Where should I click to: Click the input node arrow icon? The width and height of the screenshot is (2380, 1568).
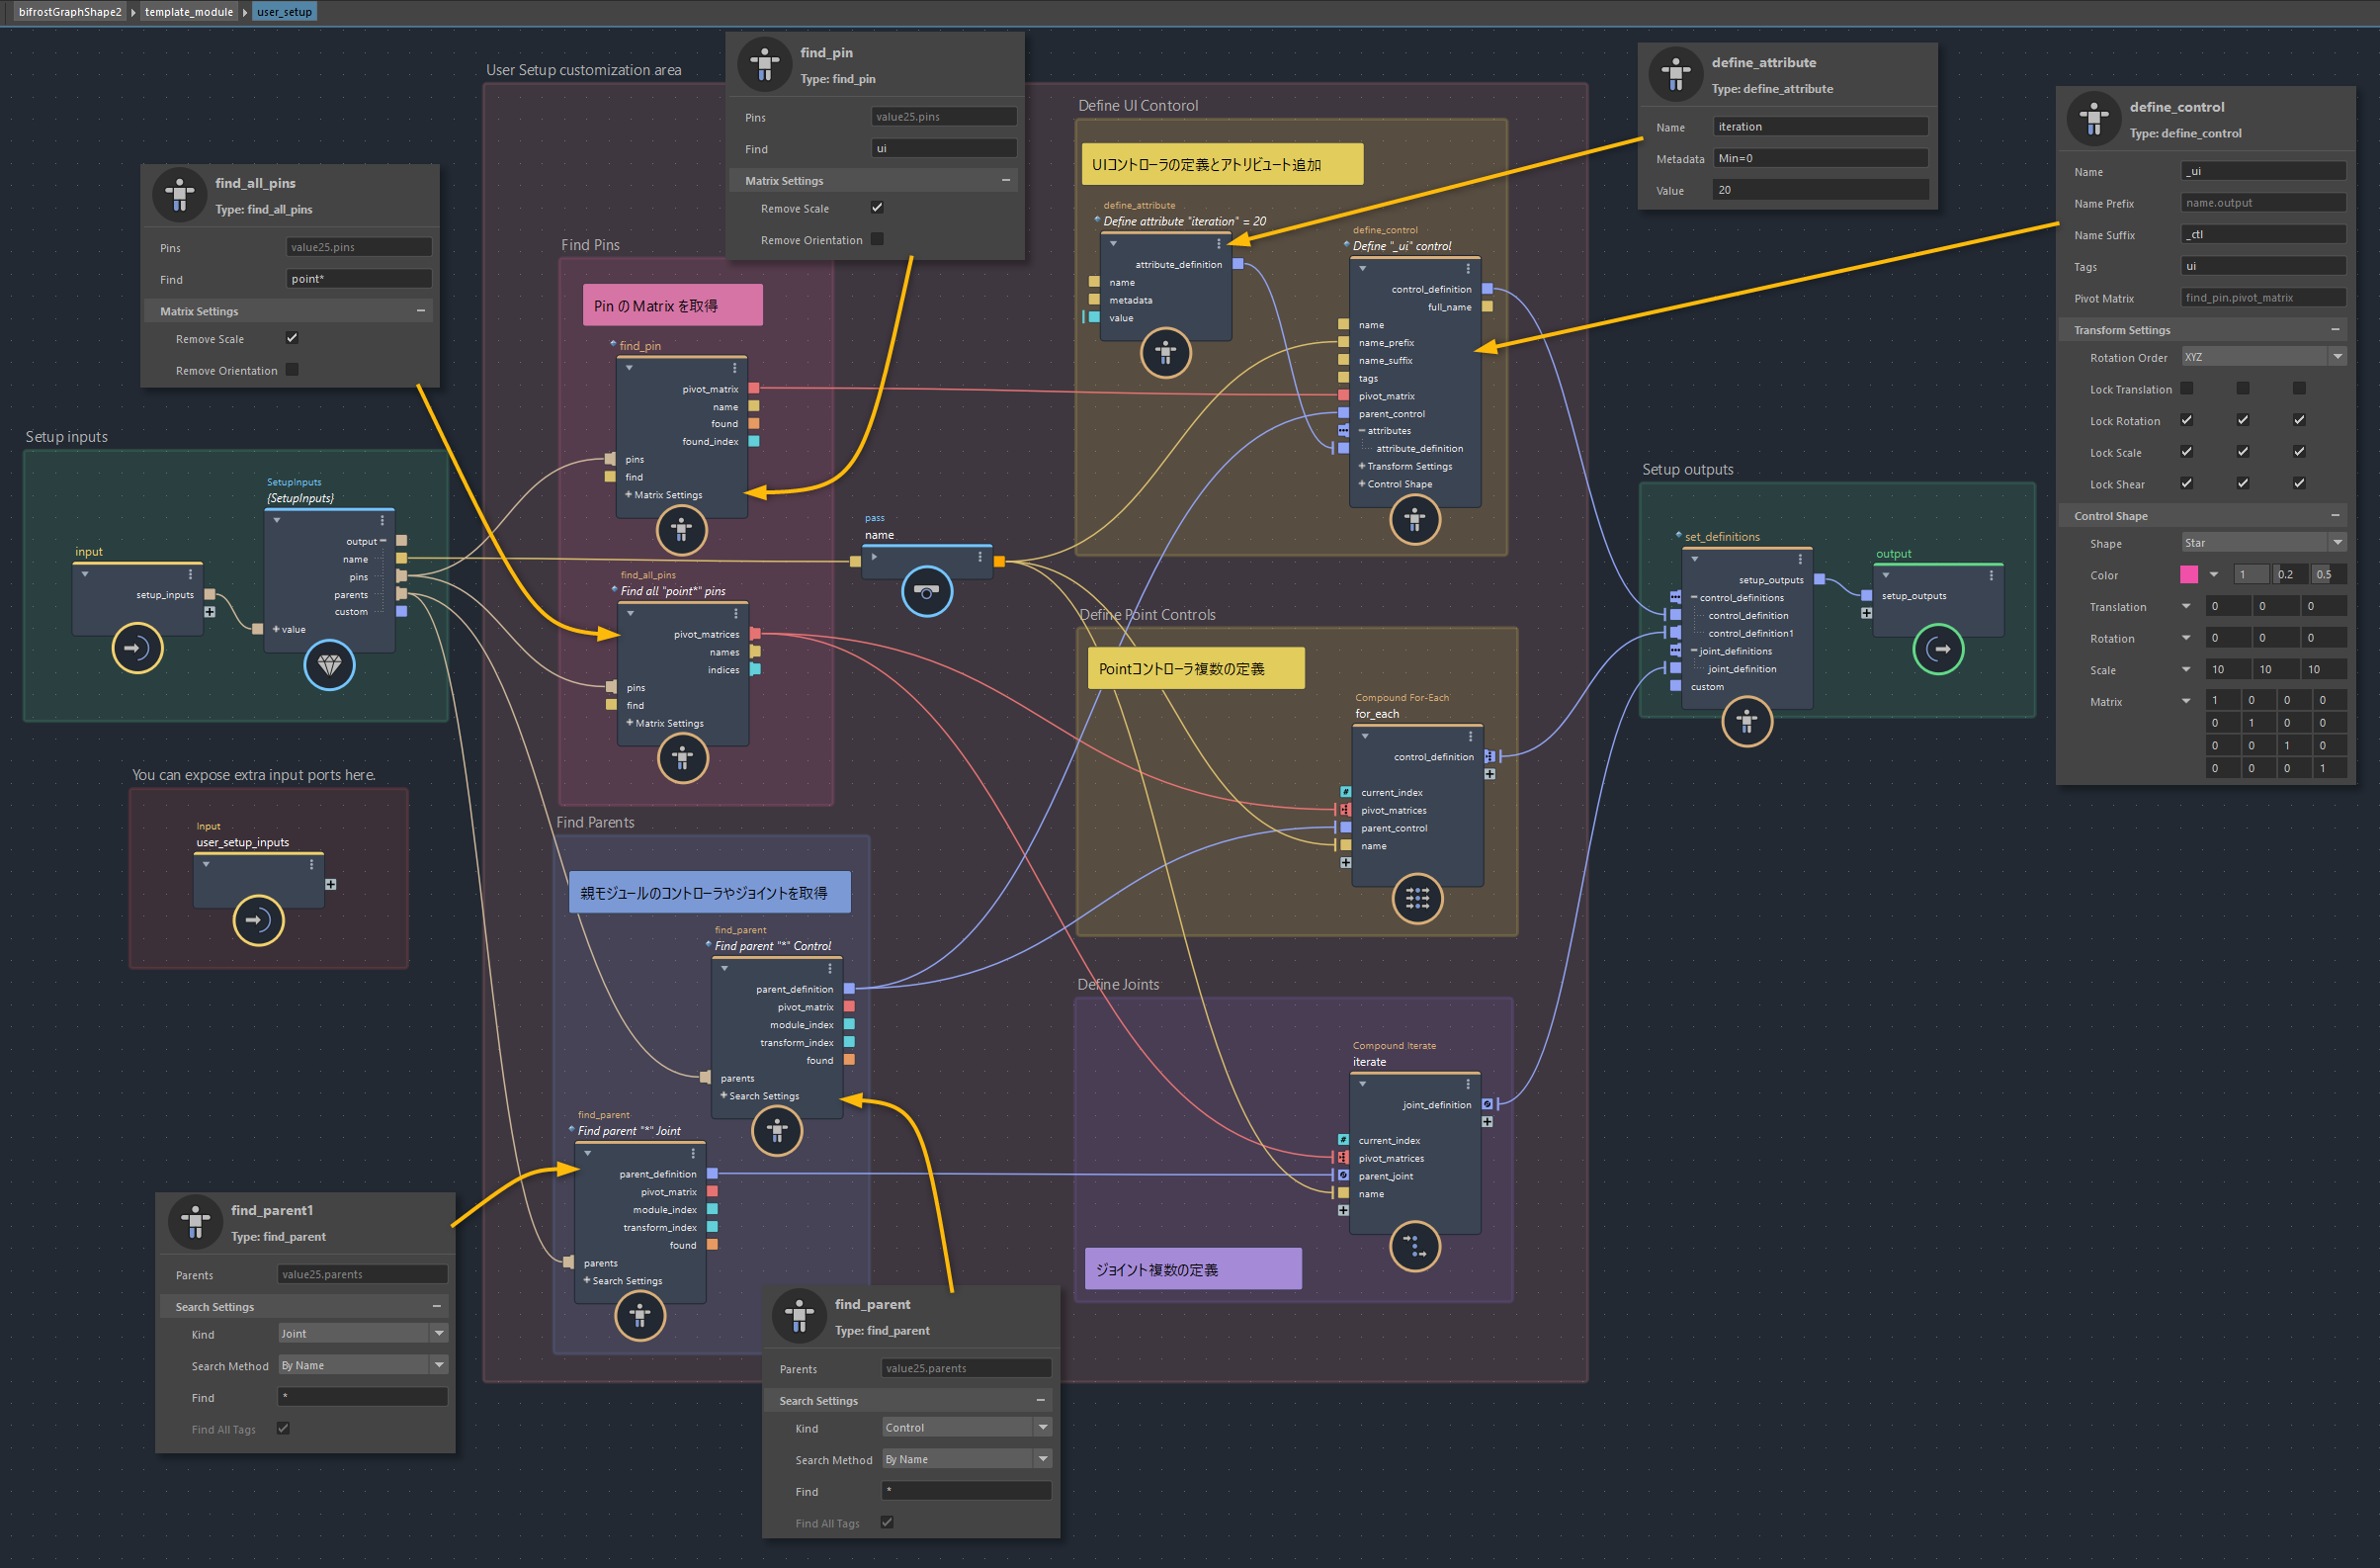coord(136,648)
